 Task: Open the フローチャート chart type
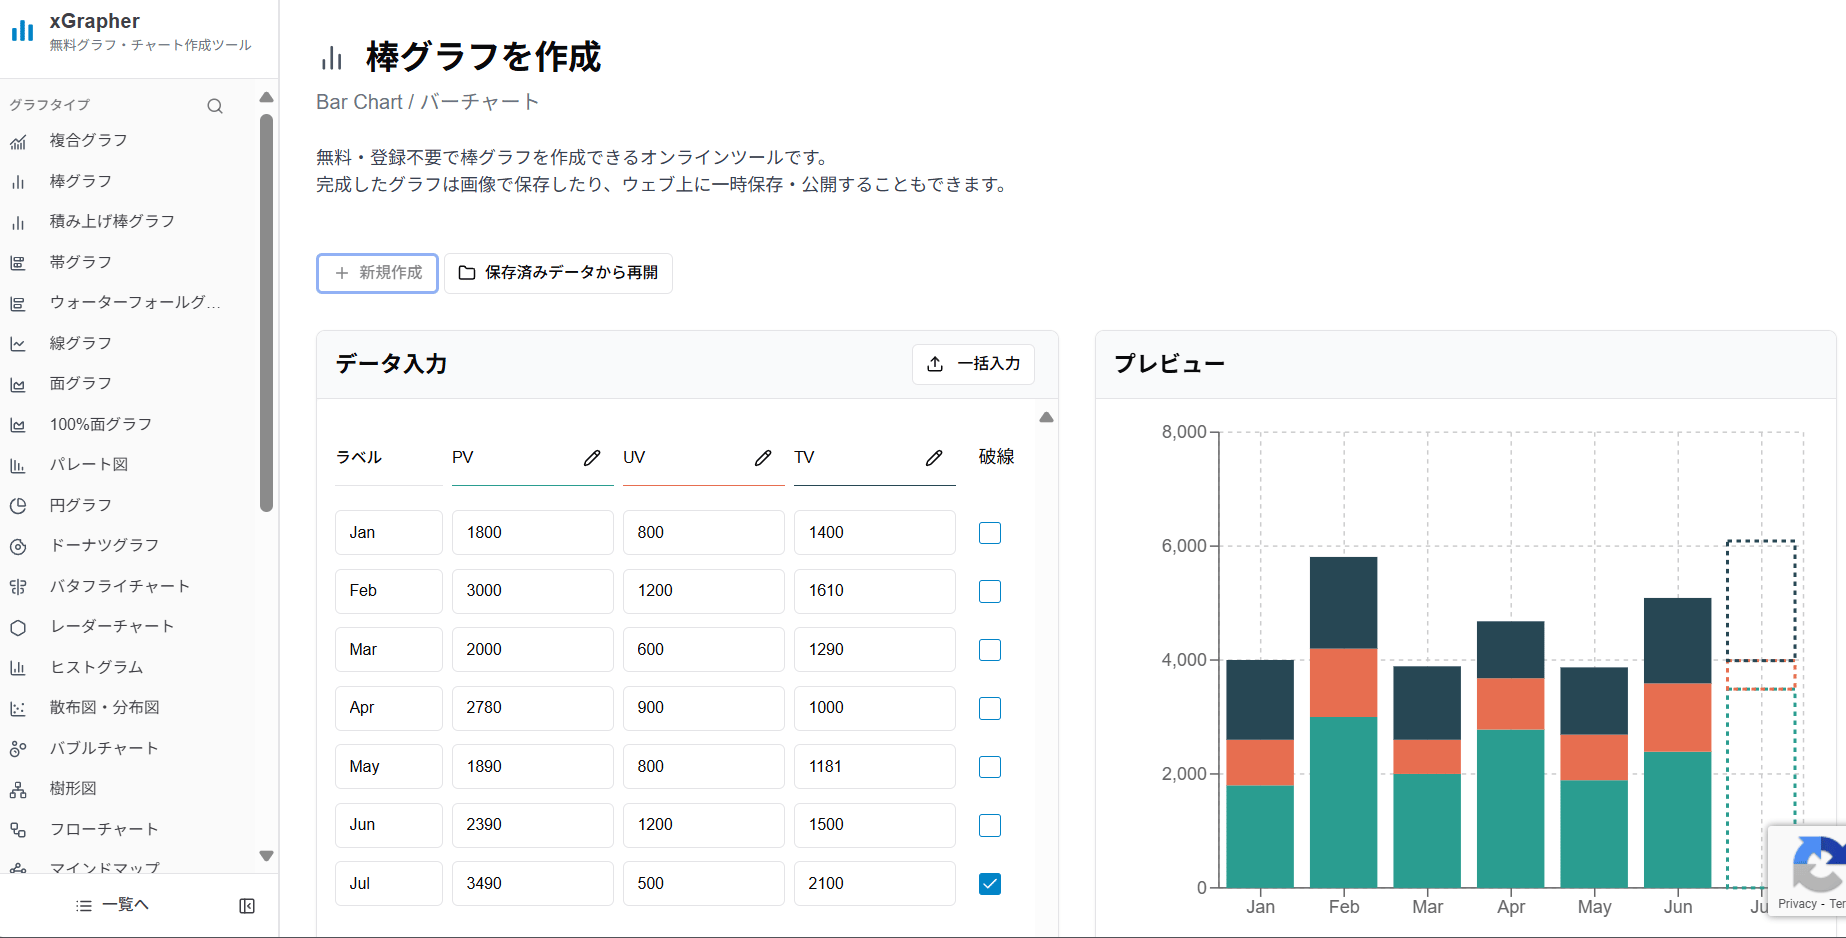(x=104, y=828)
